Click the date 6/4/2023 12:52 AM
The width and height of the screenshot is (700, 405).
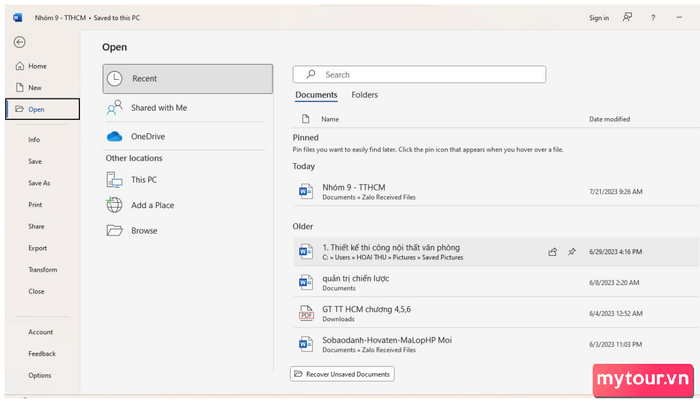[x=616, y=313]
